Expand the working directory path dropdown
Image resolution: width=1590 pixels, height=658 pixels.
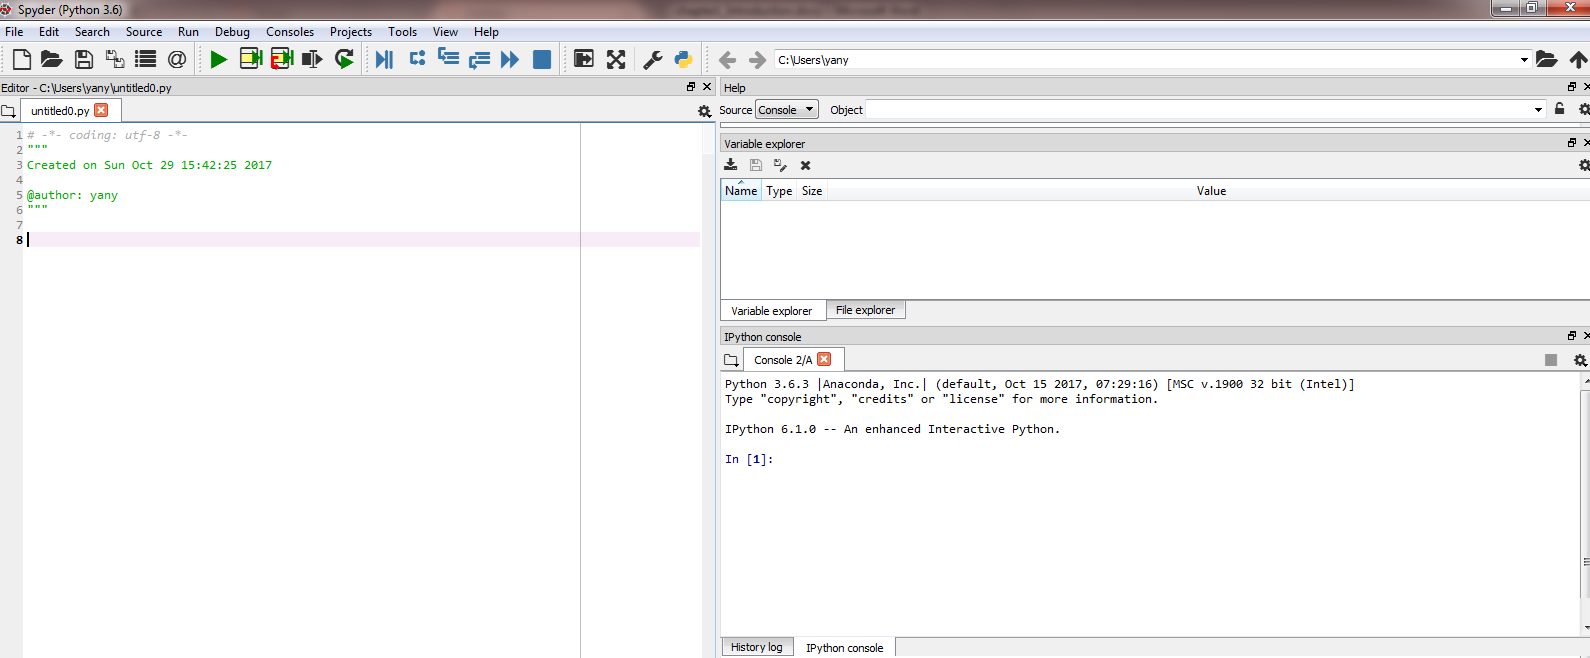click(x=1524, y=60)
